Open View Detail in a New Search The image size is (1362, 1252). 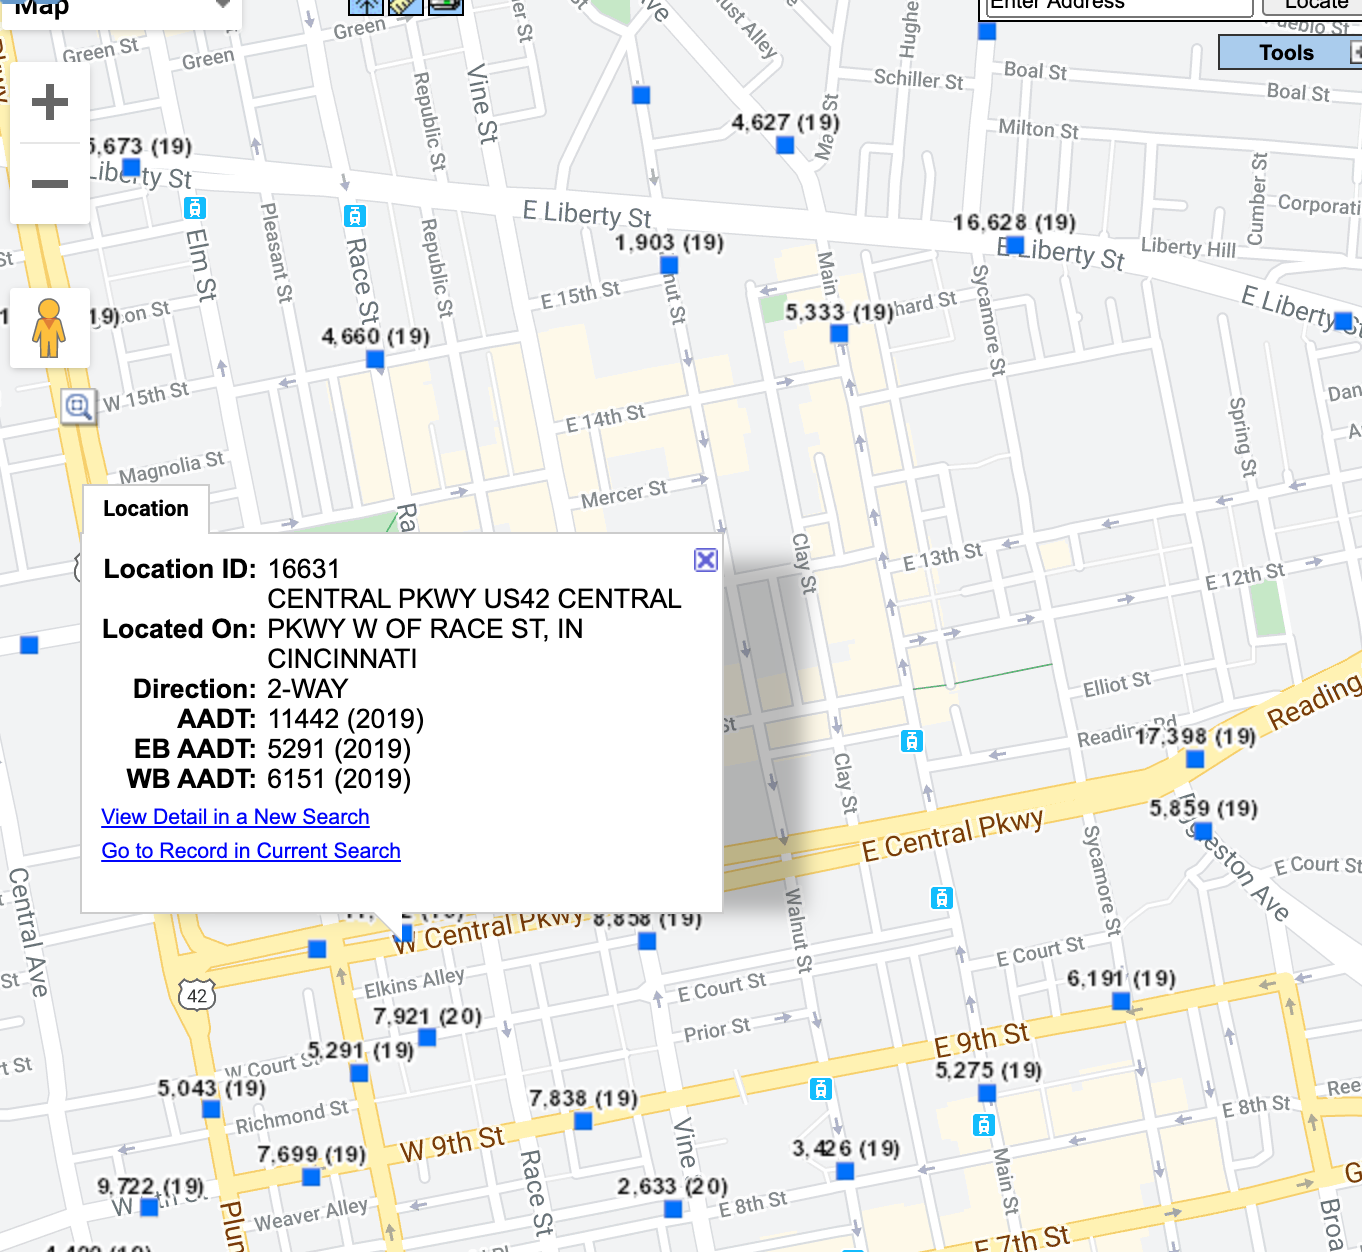235,817
